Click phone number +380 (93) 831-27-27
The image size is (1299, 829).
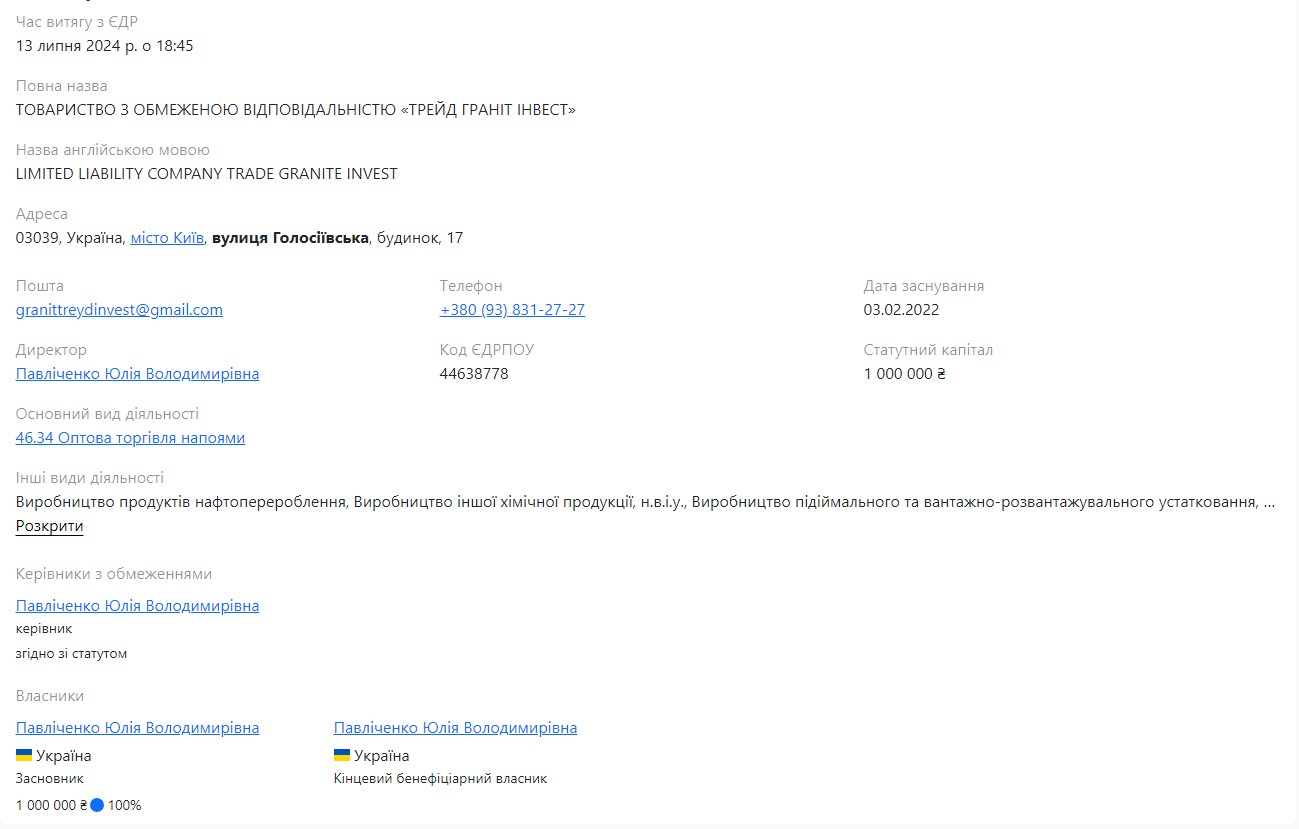click(512, 310)
